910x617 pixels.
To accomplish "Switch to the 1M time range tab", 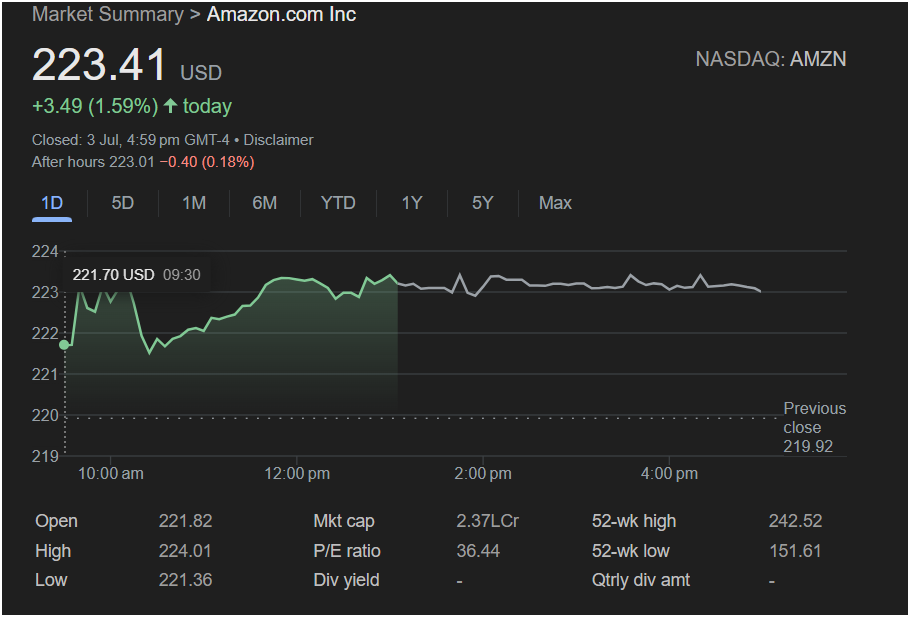I will (194, 203).
